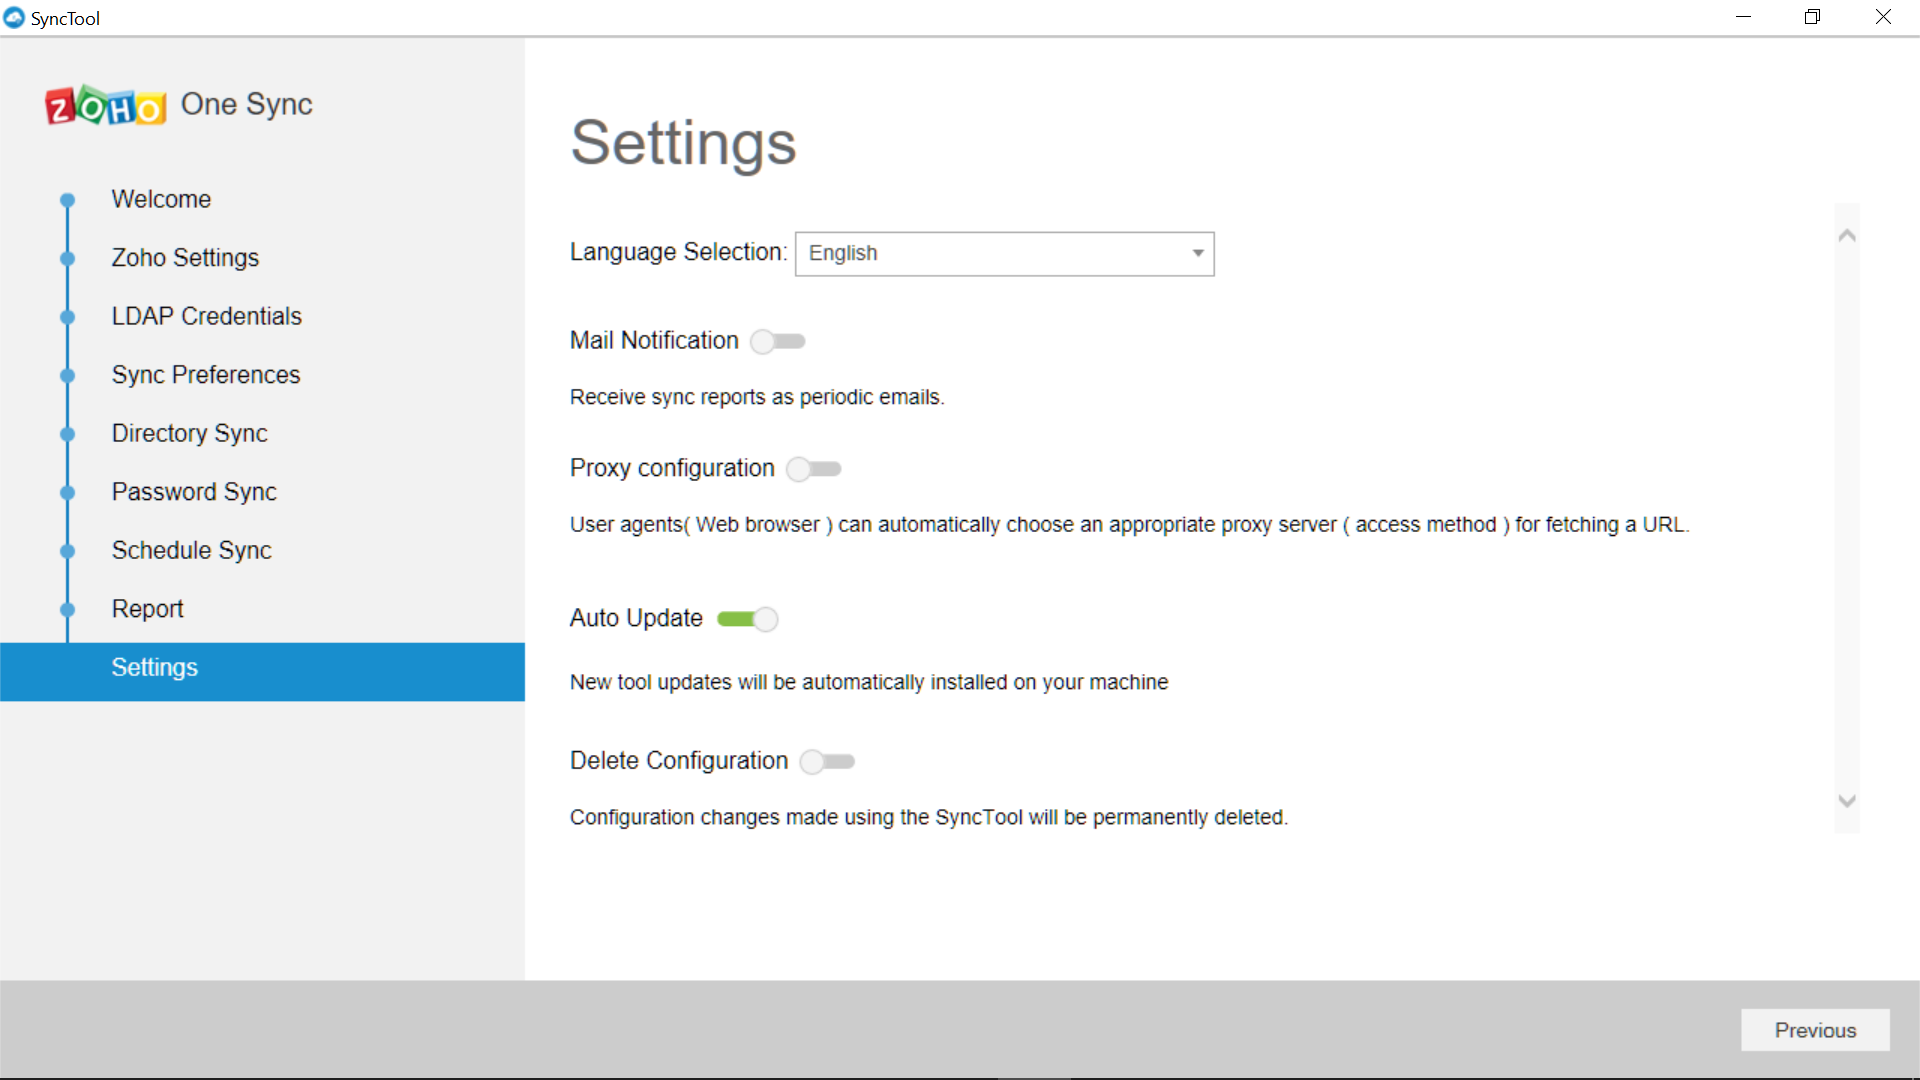
Task: Go to Zoho Settings step
Action: (185, 258)
